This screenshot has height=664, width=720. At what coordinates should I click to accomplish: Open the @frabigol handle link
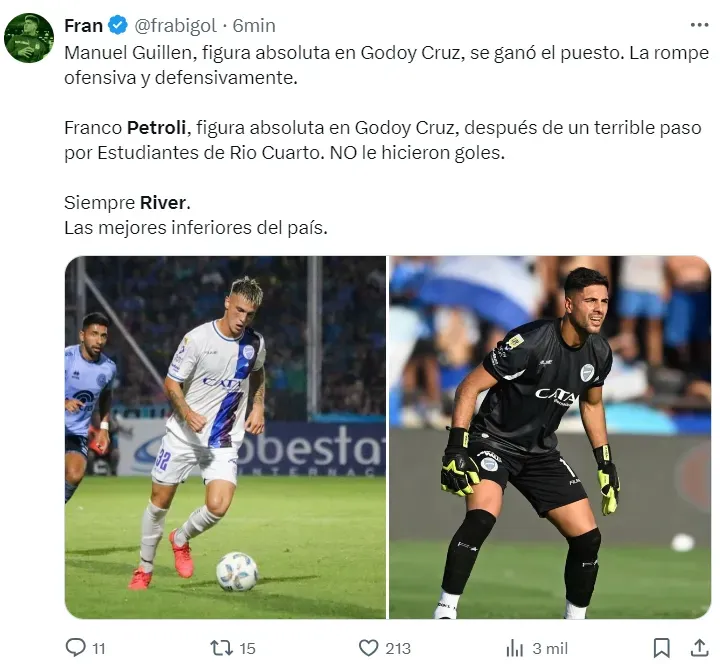[176, 25]
